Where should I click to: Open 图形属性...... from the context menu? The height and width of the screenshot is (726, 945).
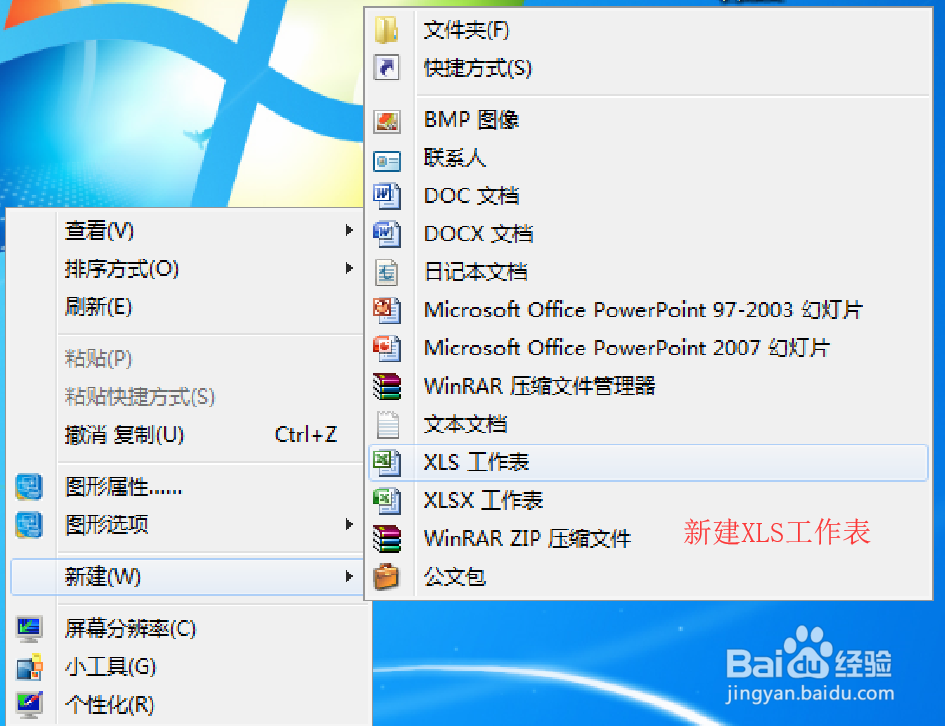(x=186, y=487)
